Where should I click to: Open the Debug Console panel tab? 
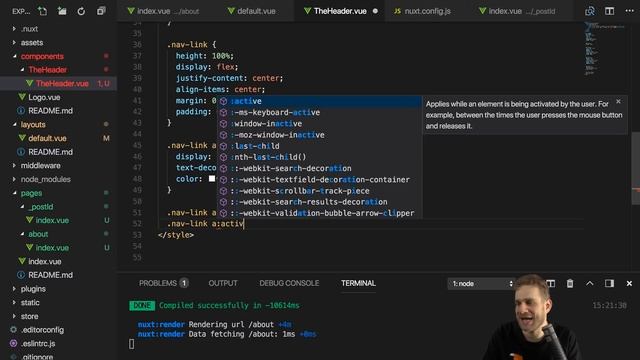[x=289, y=283]
